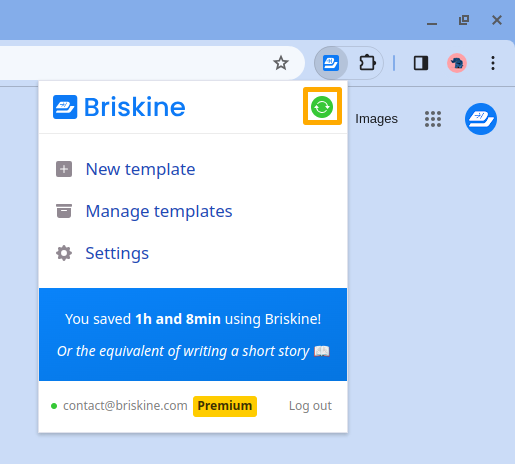
Task: Click the Premium badge
Action: (225, 406)
